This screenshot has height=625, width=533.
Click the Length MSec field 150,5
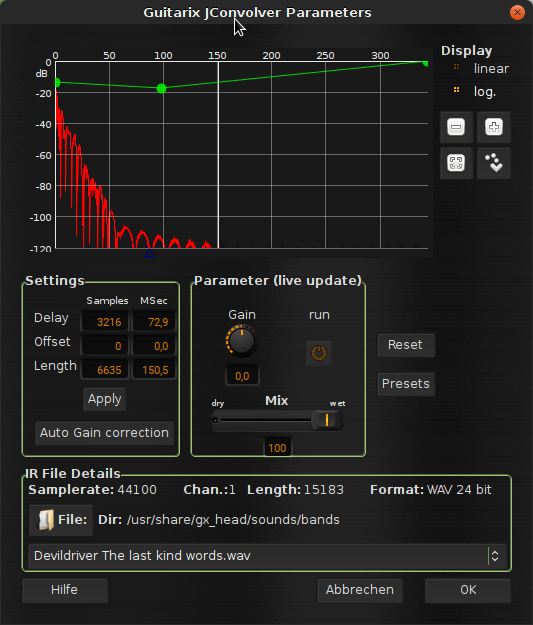click(x=153, y=370)
